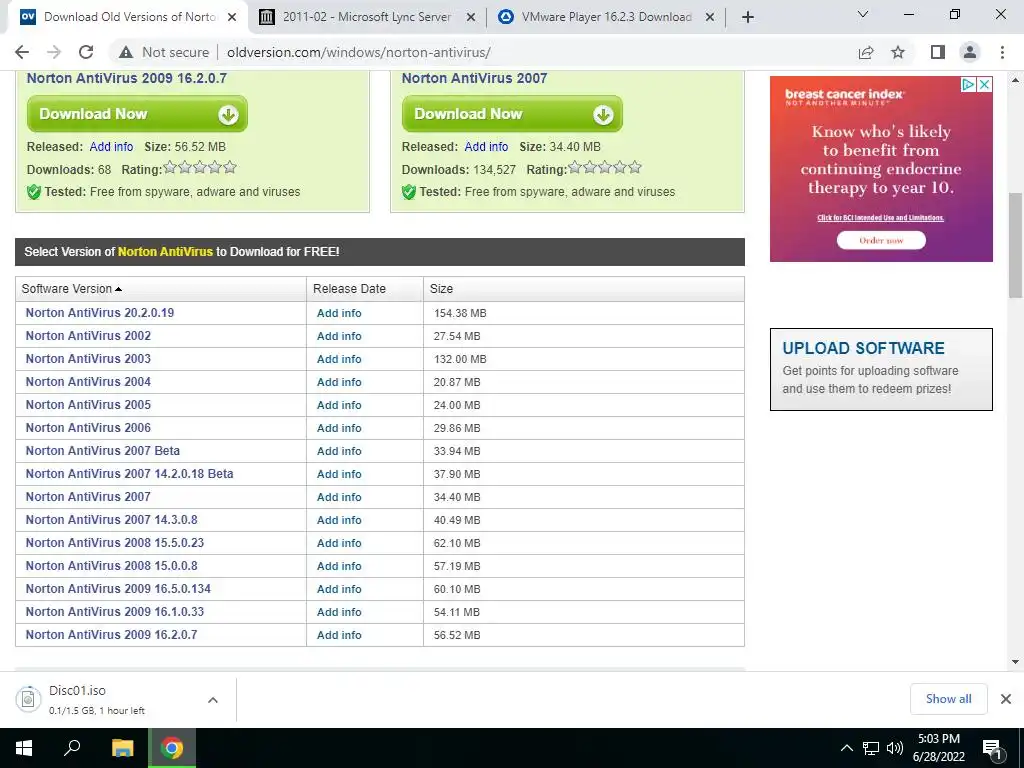The height and width of the screenshot is (768, 1024).
Task: Download Norton AntiVirus 2007 now
Action: pyautogui.click(x=512, y=114)
